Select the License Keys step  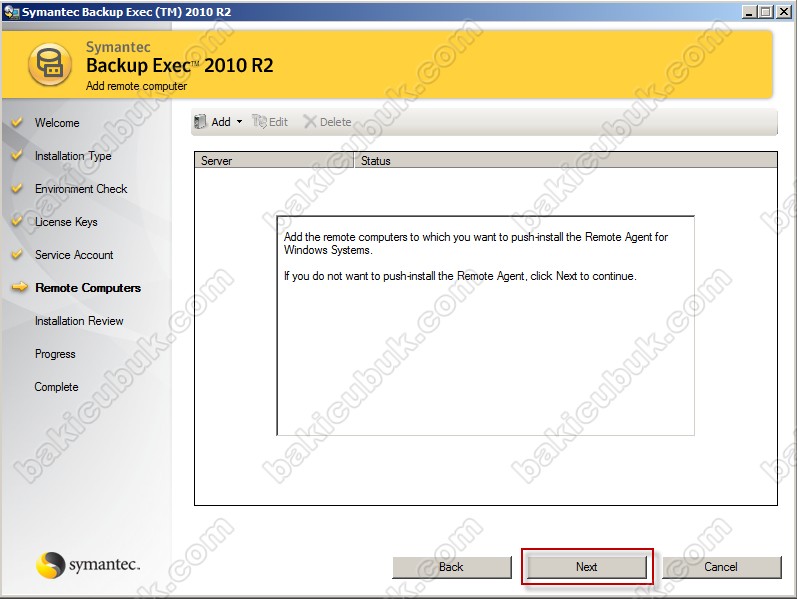66,222
